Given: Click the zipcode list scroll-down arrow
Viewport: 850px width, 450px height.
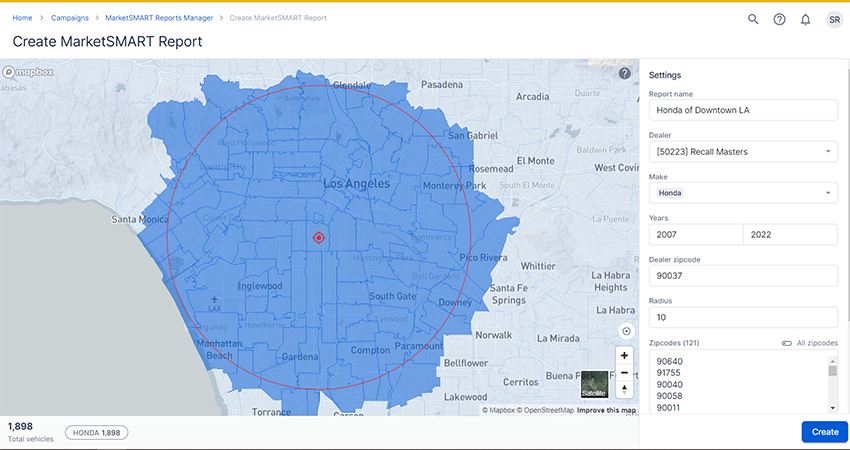Looking at the screenshot, I should click(833, 408).
